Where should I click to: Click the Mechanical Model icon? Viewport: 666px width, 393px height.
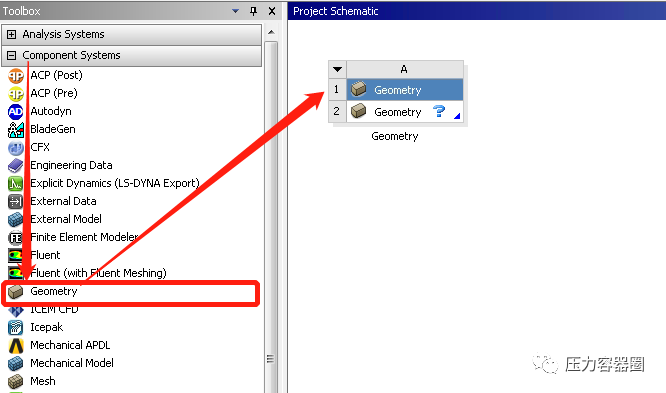point(16,364)
